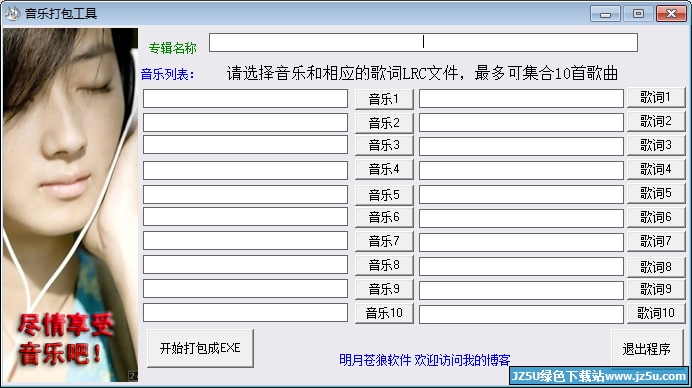Maximize the 音乐打包工具 window

click(x=638, y=14)
